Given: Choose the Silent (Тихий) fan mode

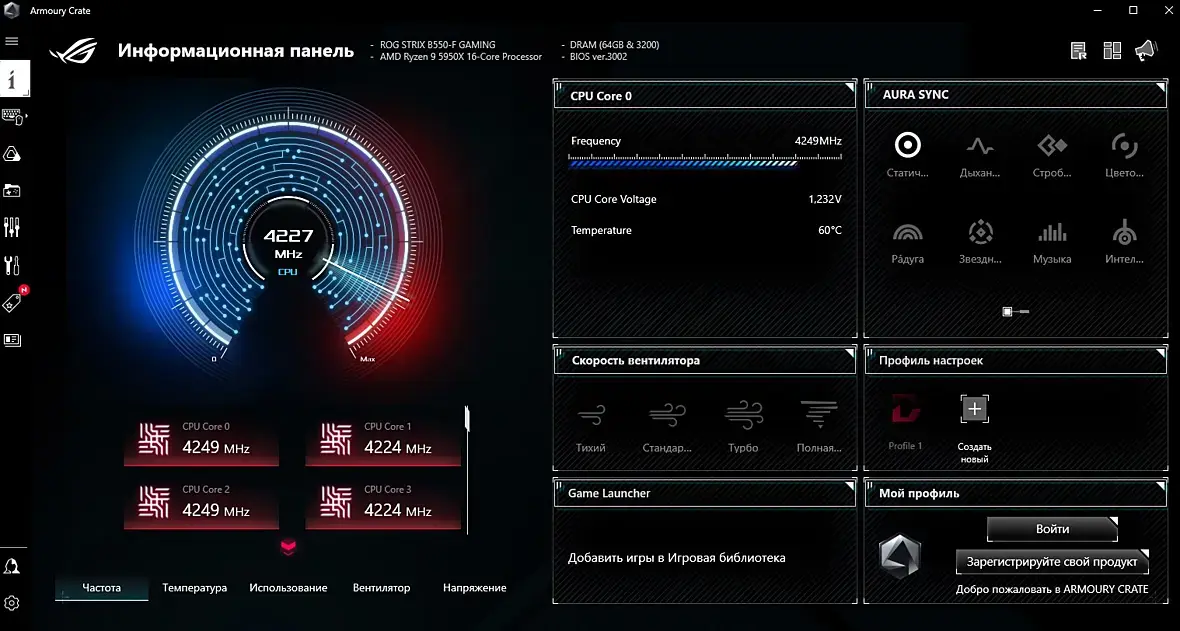Looking at the screenshot, I should click(x=591, y=426).
